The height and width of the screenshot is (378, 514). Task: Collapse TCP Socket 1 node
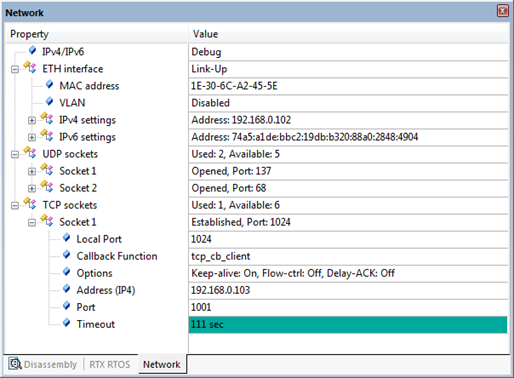point(32,223)
